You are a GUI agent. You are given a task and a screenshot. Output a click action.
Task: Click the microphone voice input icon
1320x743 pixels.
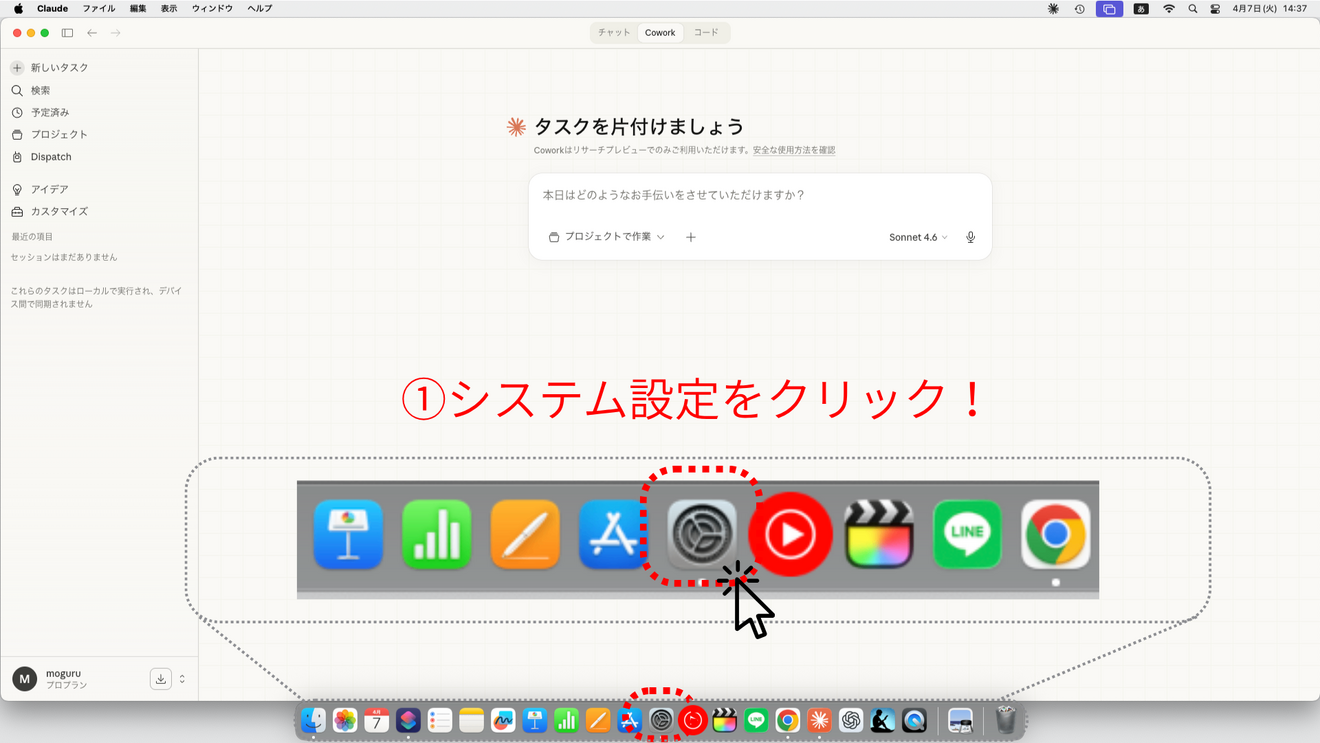(970, 237)
